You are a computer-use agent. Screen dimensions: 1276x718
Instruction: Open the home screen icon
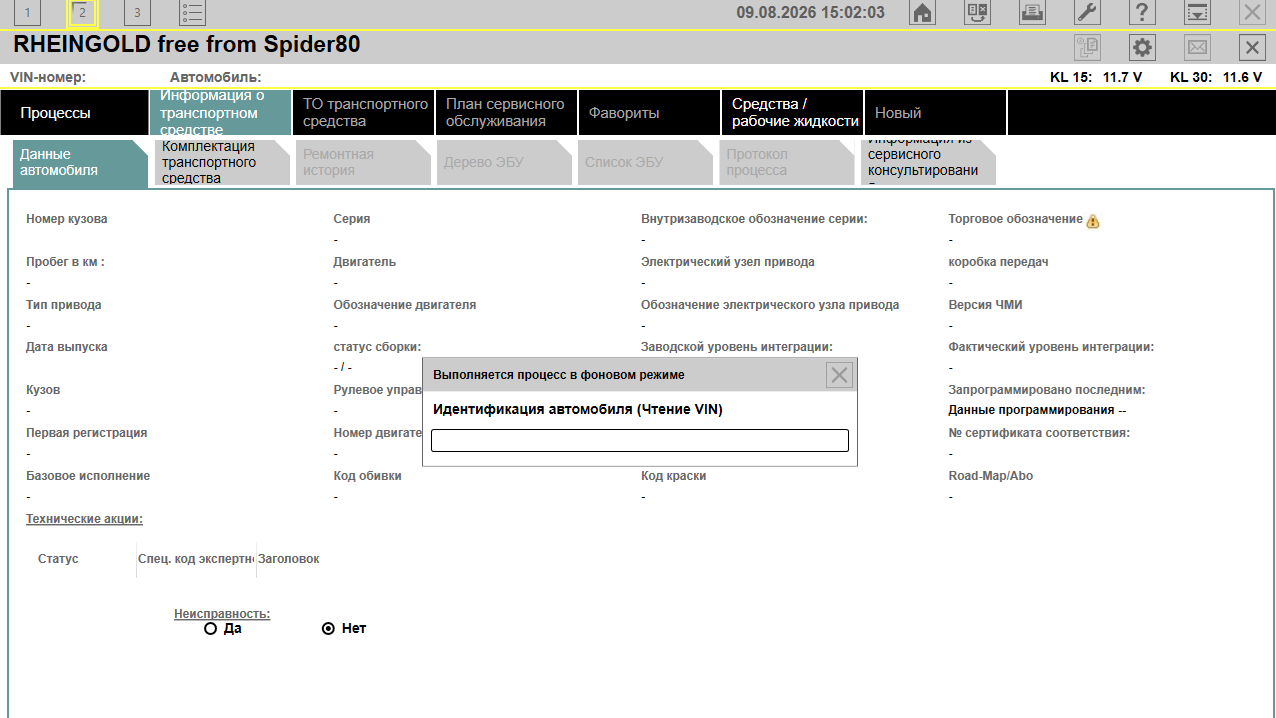point(922,13)
